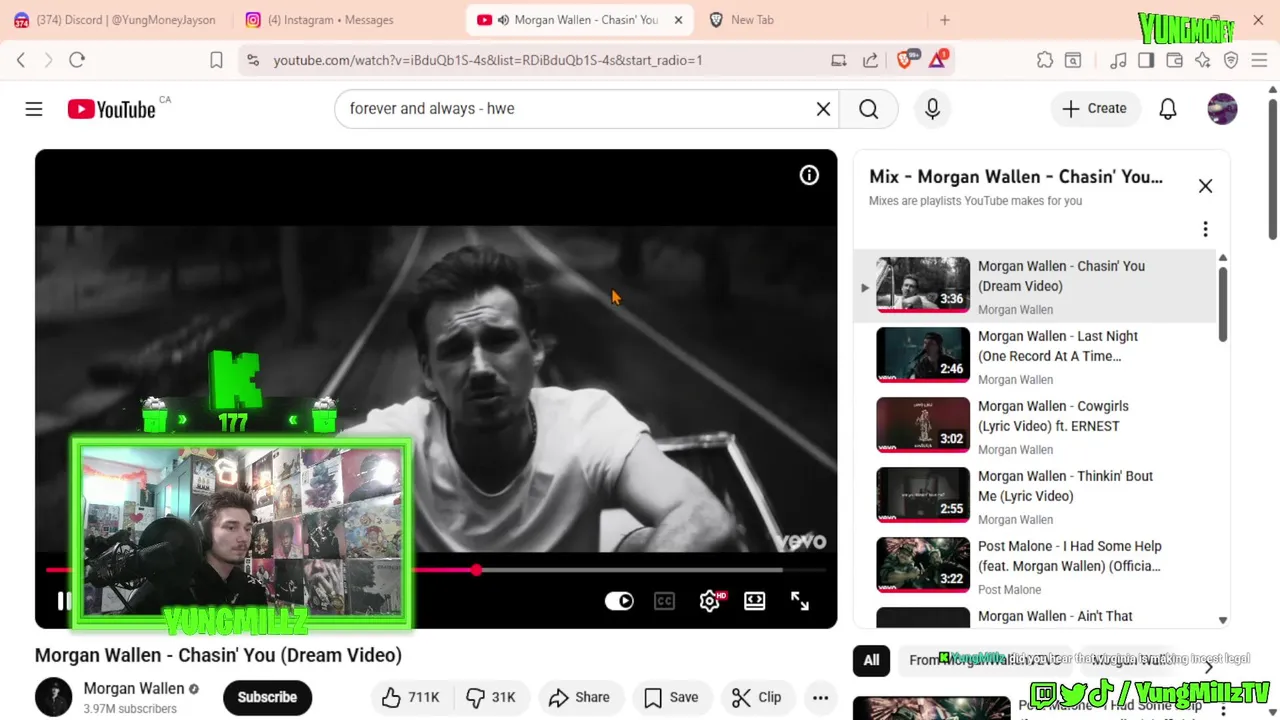
Task: Select the All filter chip
Action: tap(872, 660)
